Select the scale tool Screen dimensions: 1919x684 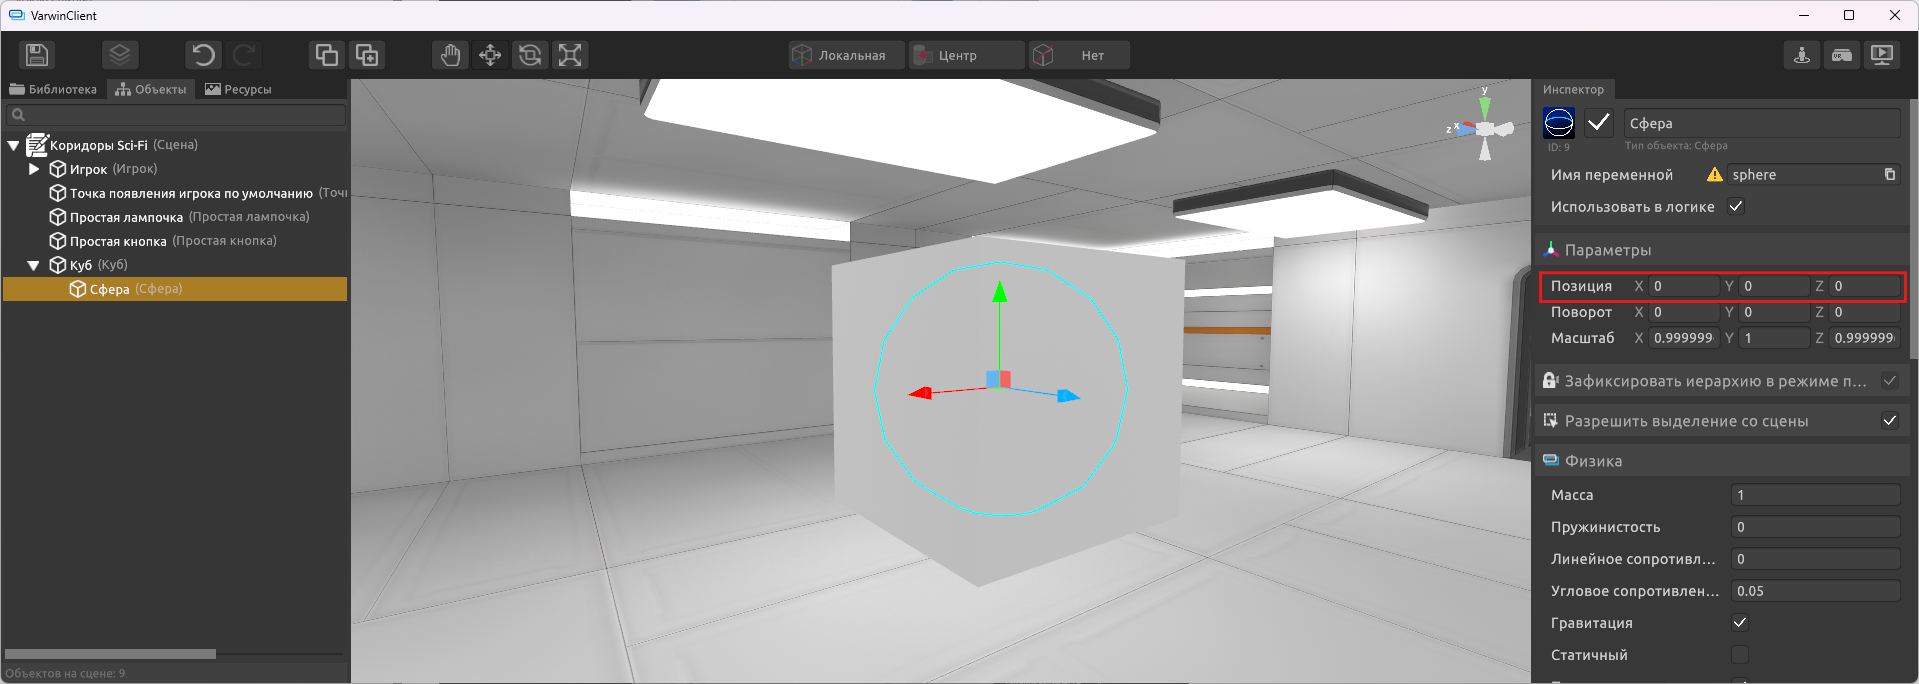click(x=570, y=55)
